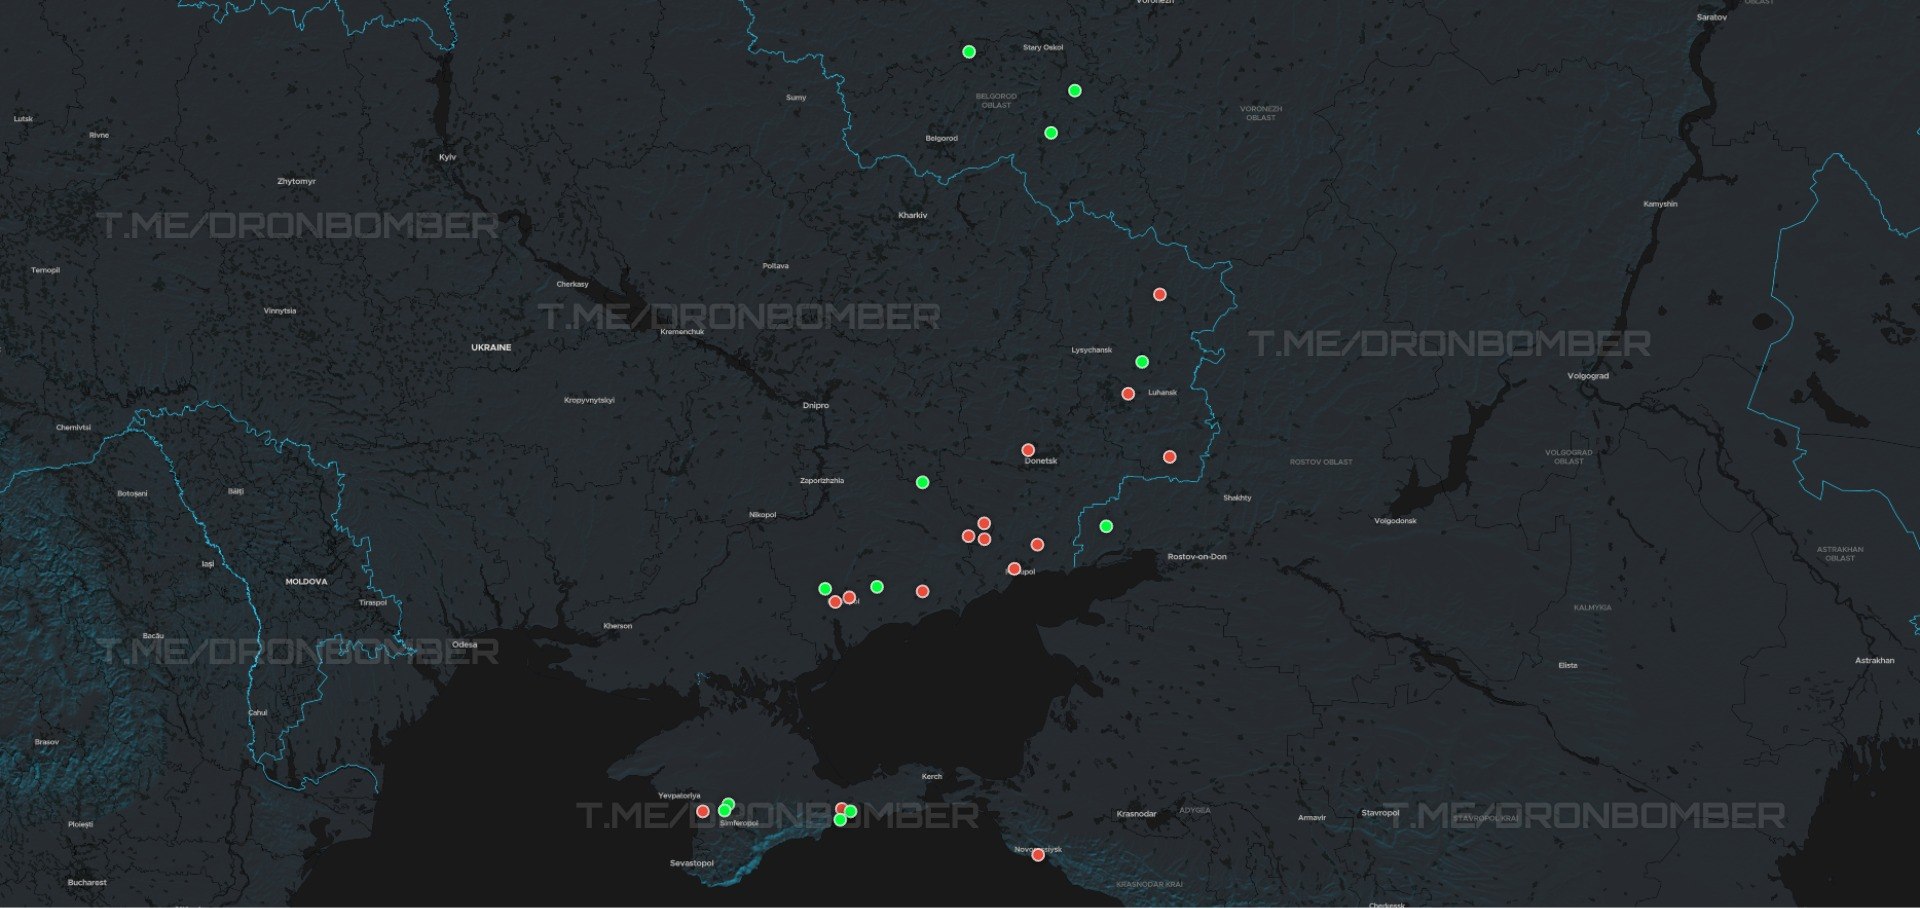
Task: Select the green marker northwest of Rostov-on-Don label
Action: point(1106,527)
